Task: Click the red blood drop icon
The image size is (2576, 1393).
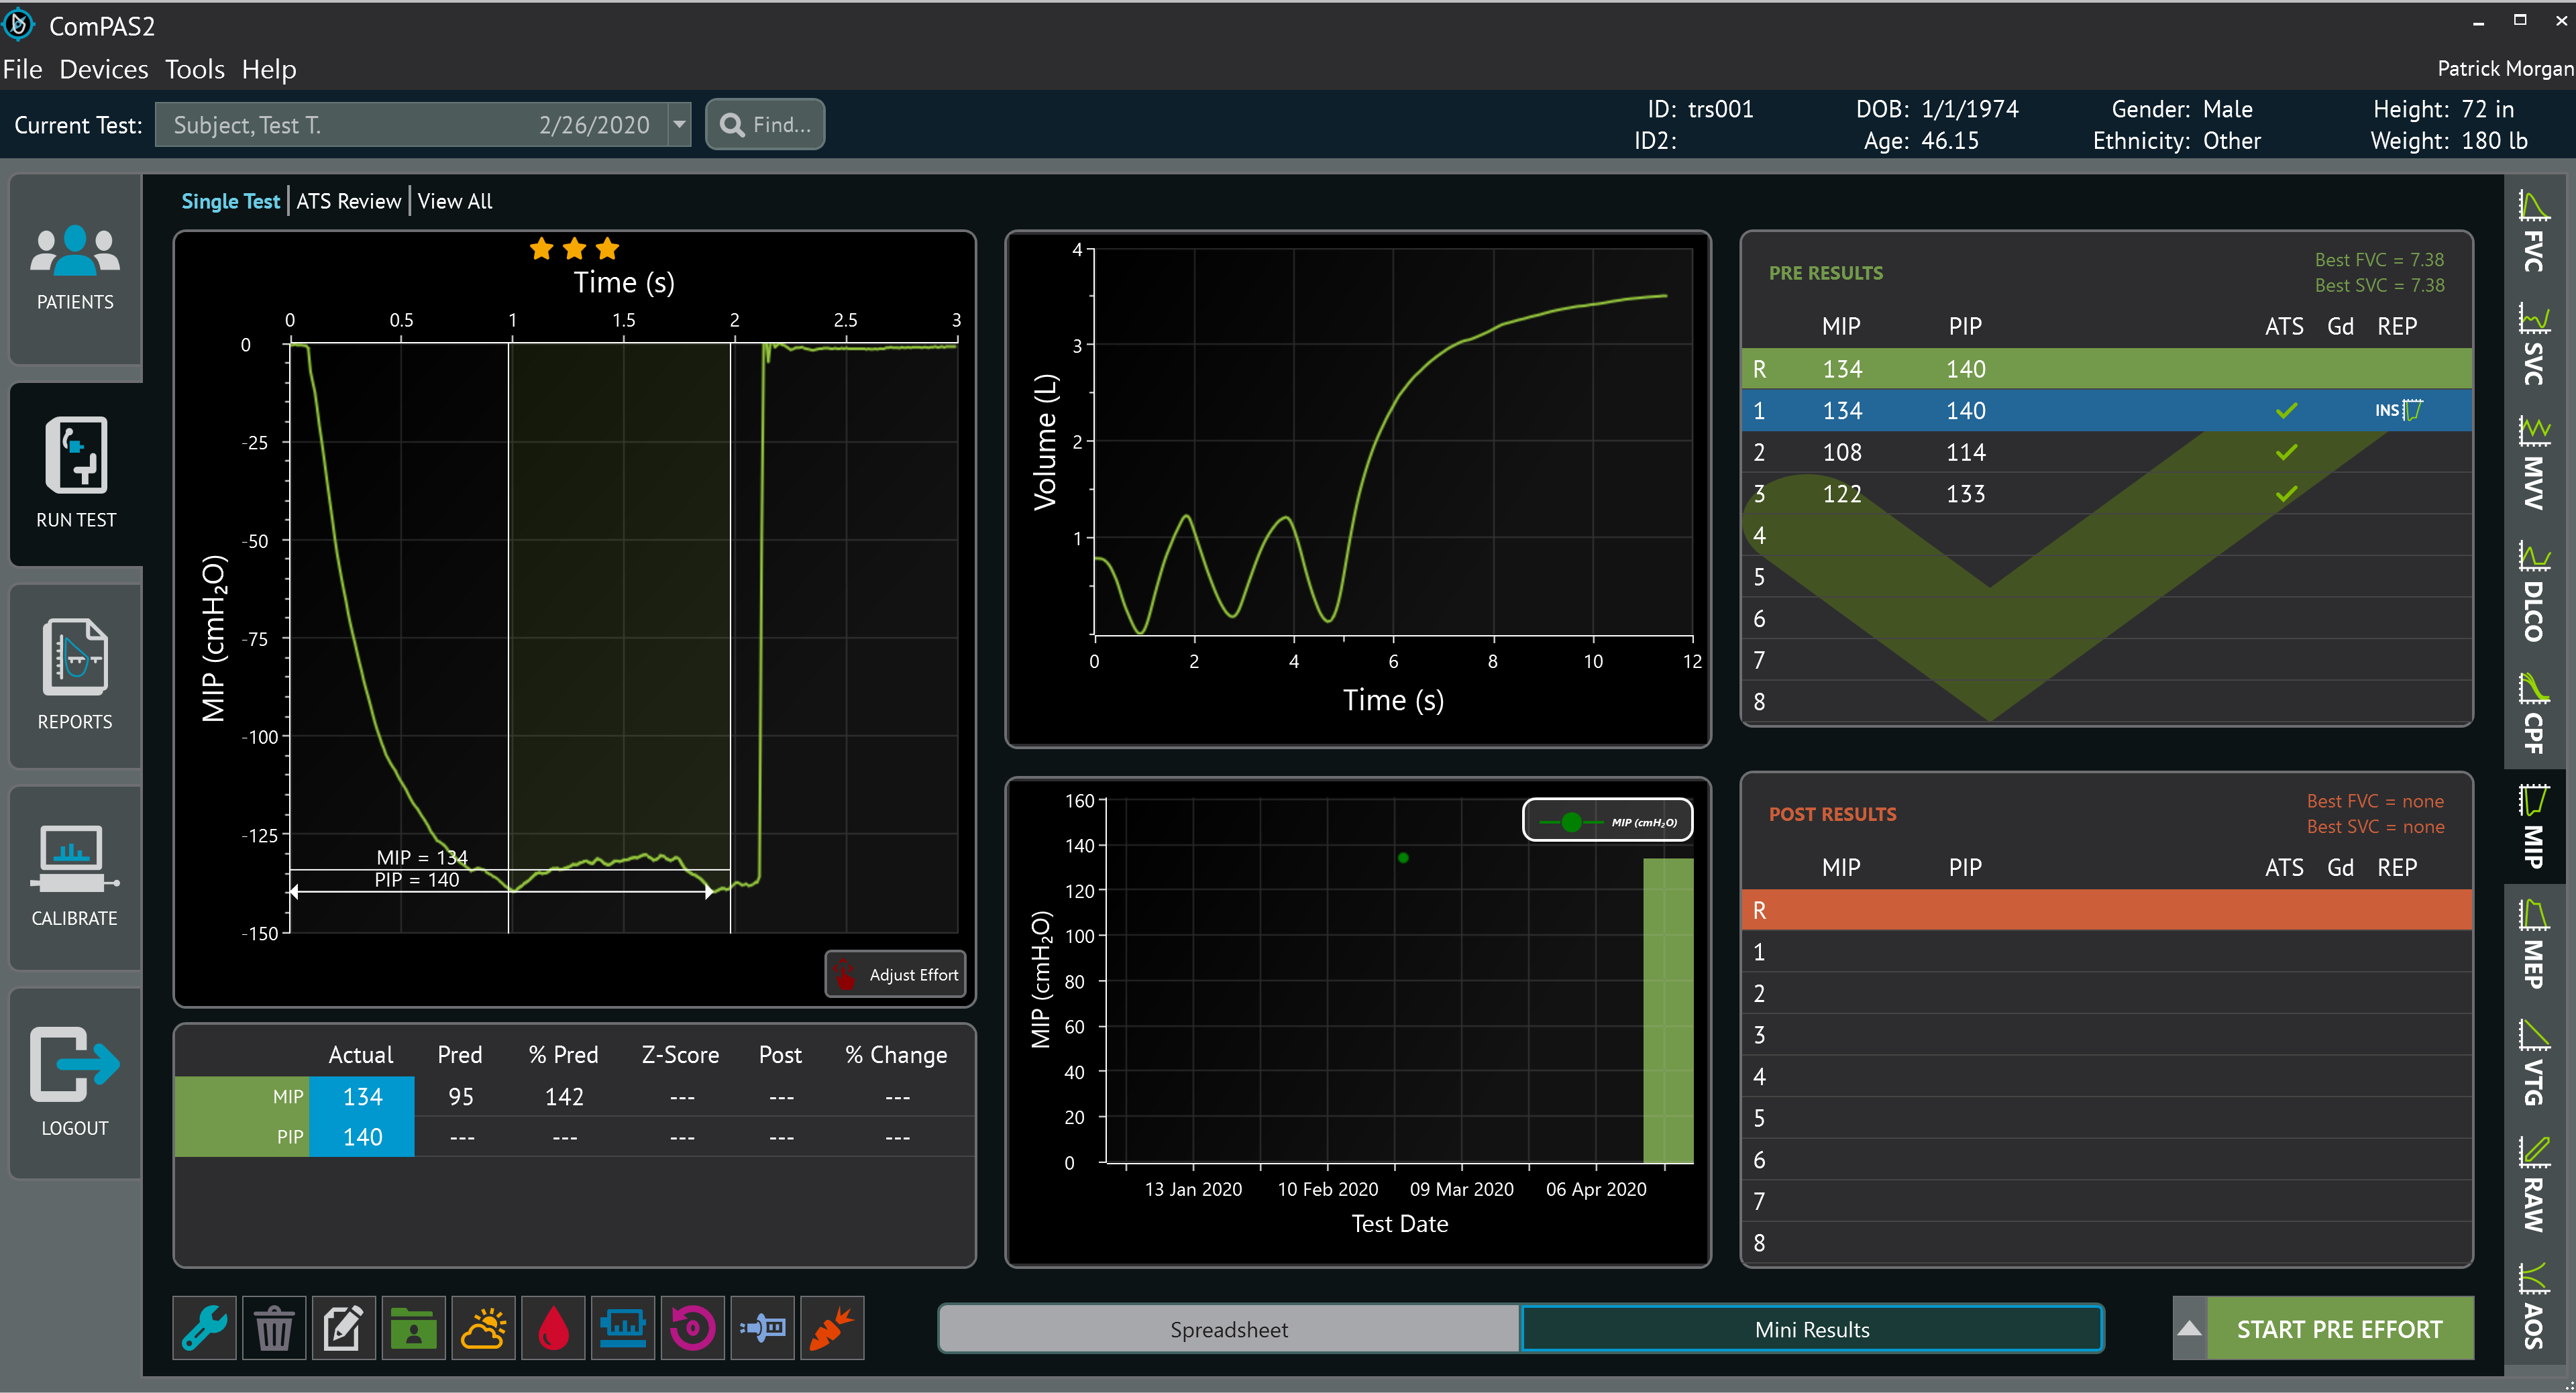Action: click(553, 1328)
